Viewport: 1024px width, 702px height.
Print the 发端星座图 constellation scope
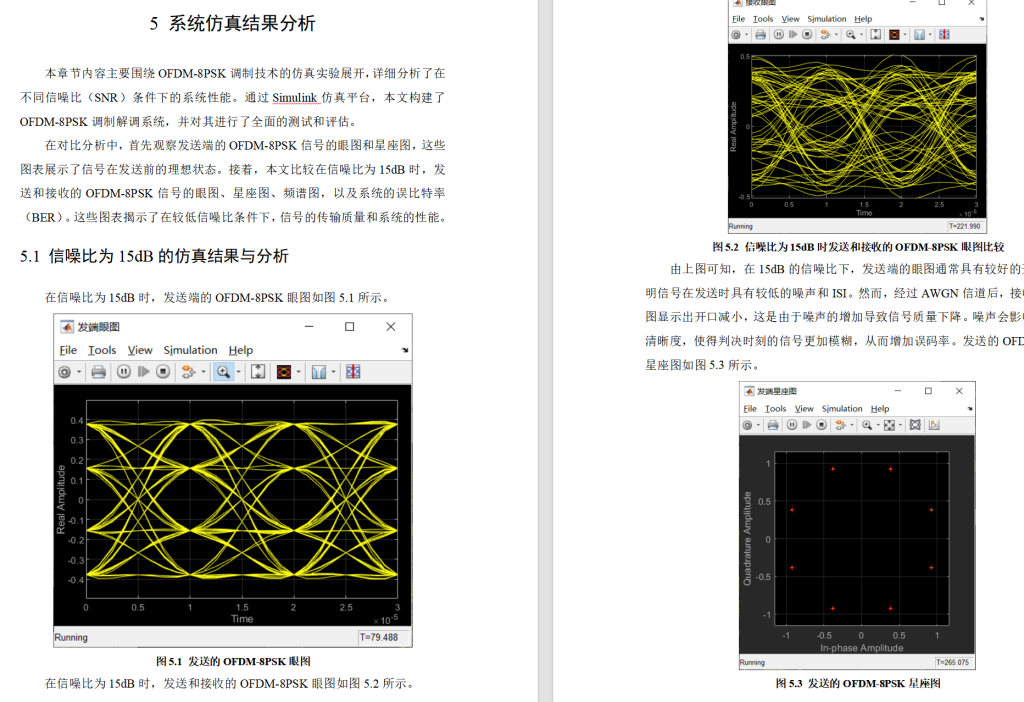pos(772,425)
